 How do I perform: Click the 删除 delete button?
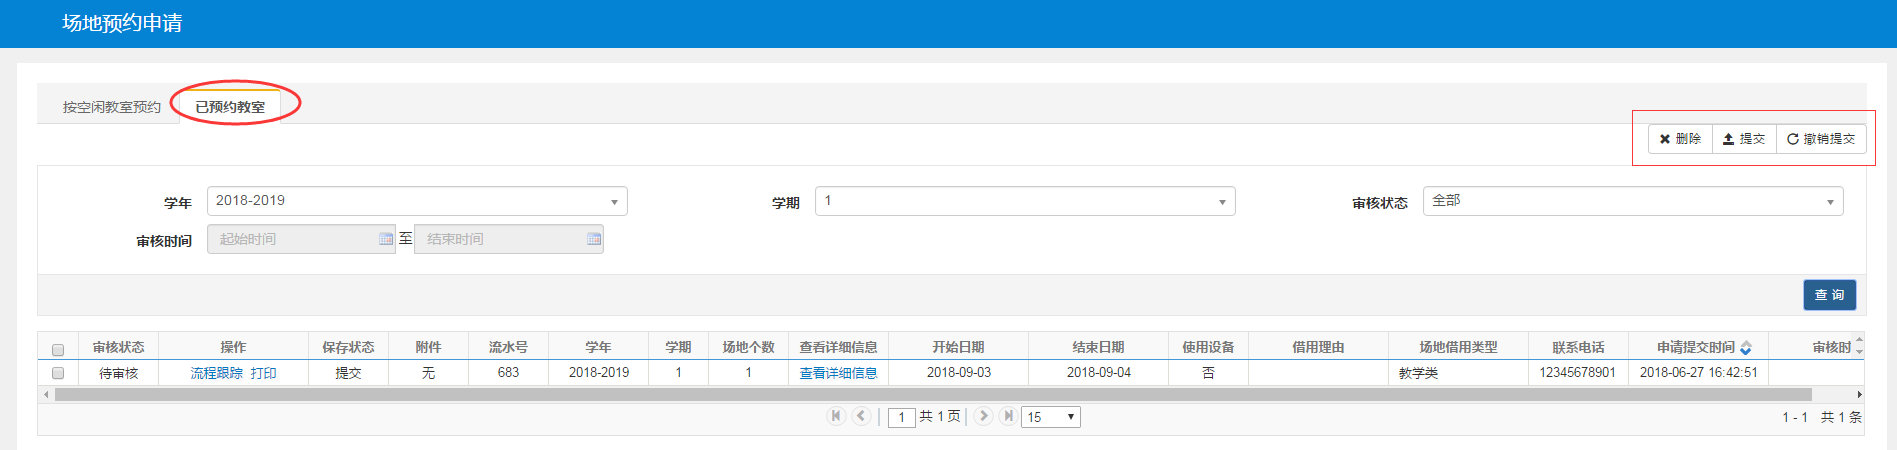pos(1680,139)
